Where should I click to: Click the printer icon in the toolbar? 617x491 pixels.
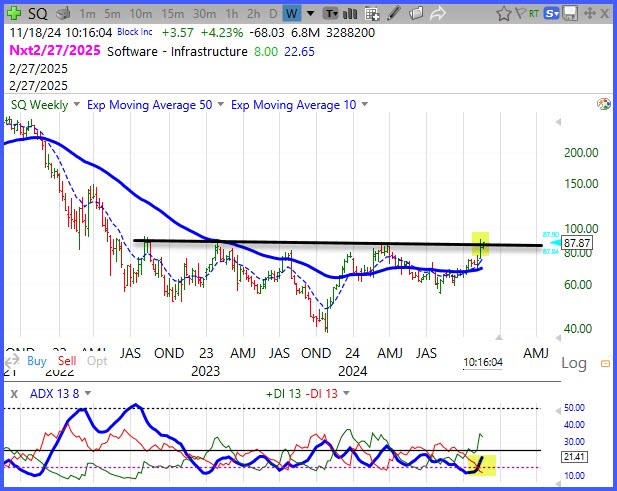click(63, 14)
